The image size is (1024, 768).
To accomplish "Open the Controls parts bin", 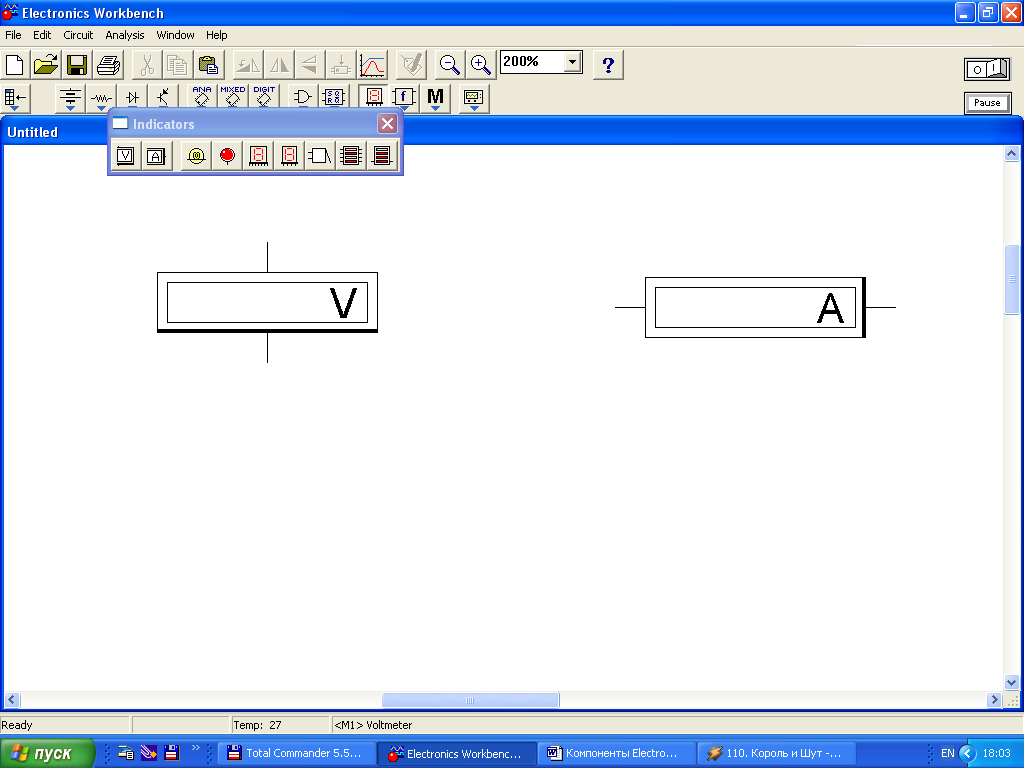I will [404, 98].
